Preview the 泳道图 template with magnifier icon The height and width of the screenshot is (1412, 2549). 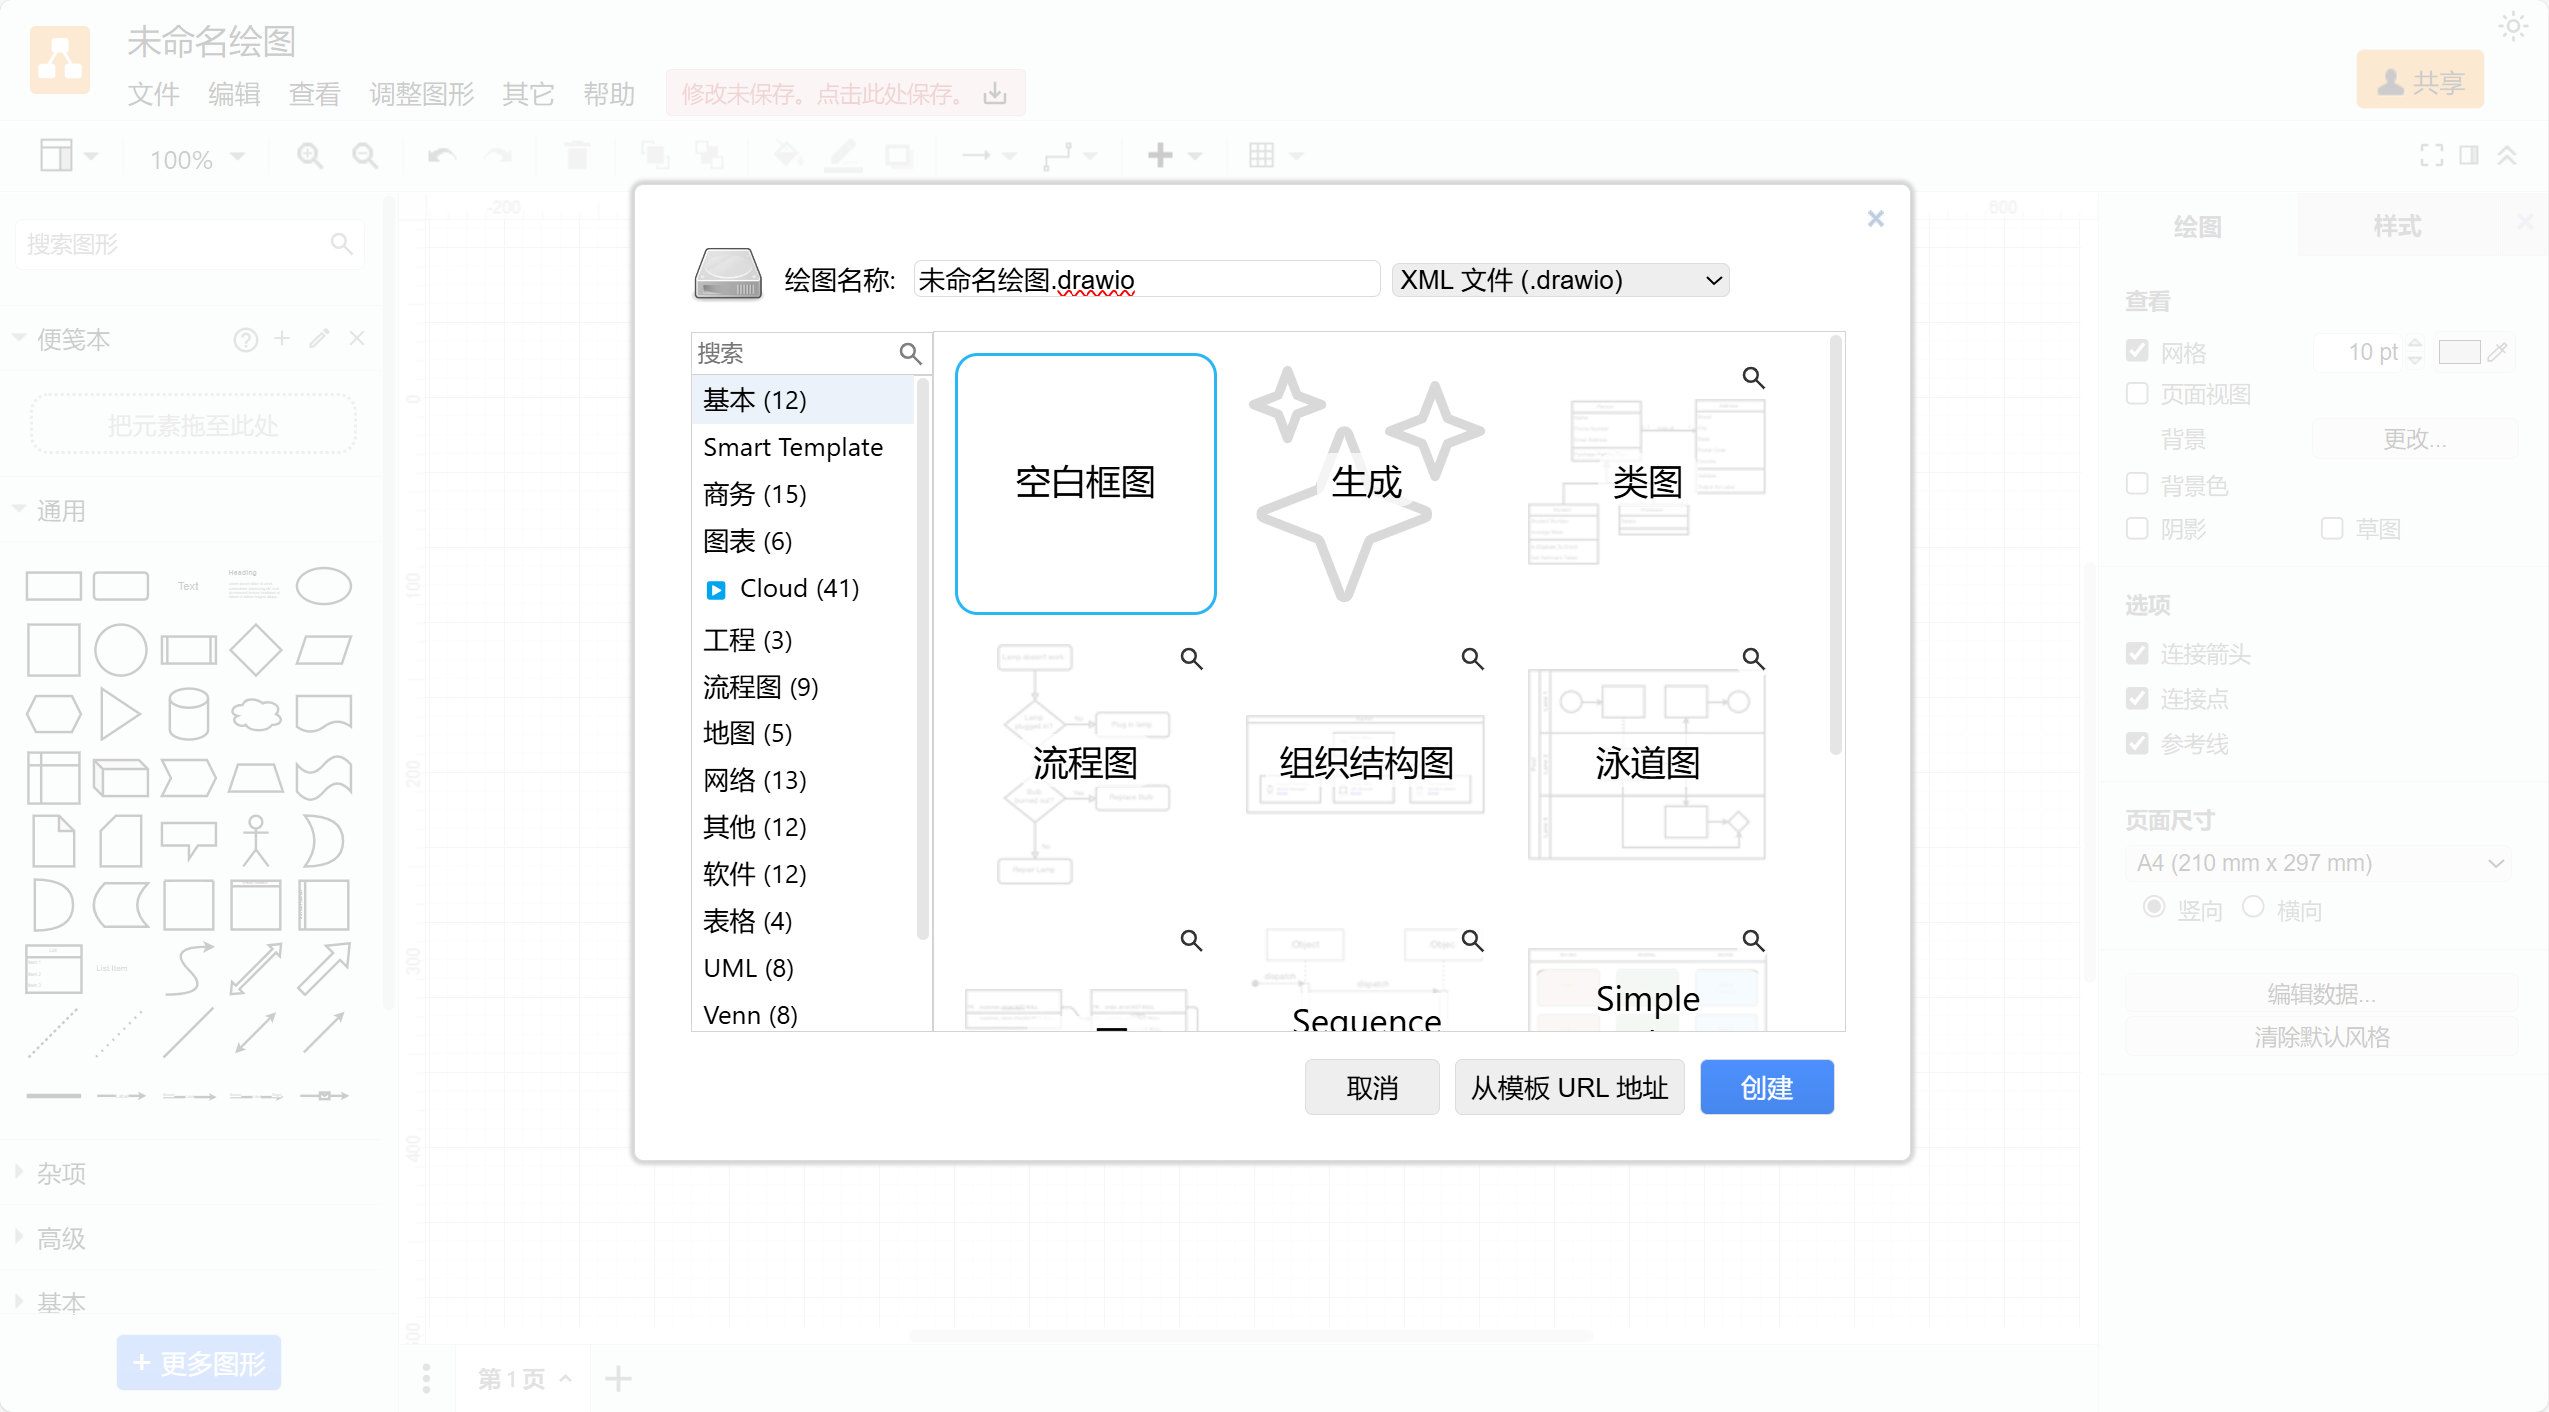pyautogui.click(x=1753, y=658)
